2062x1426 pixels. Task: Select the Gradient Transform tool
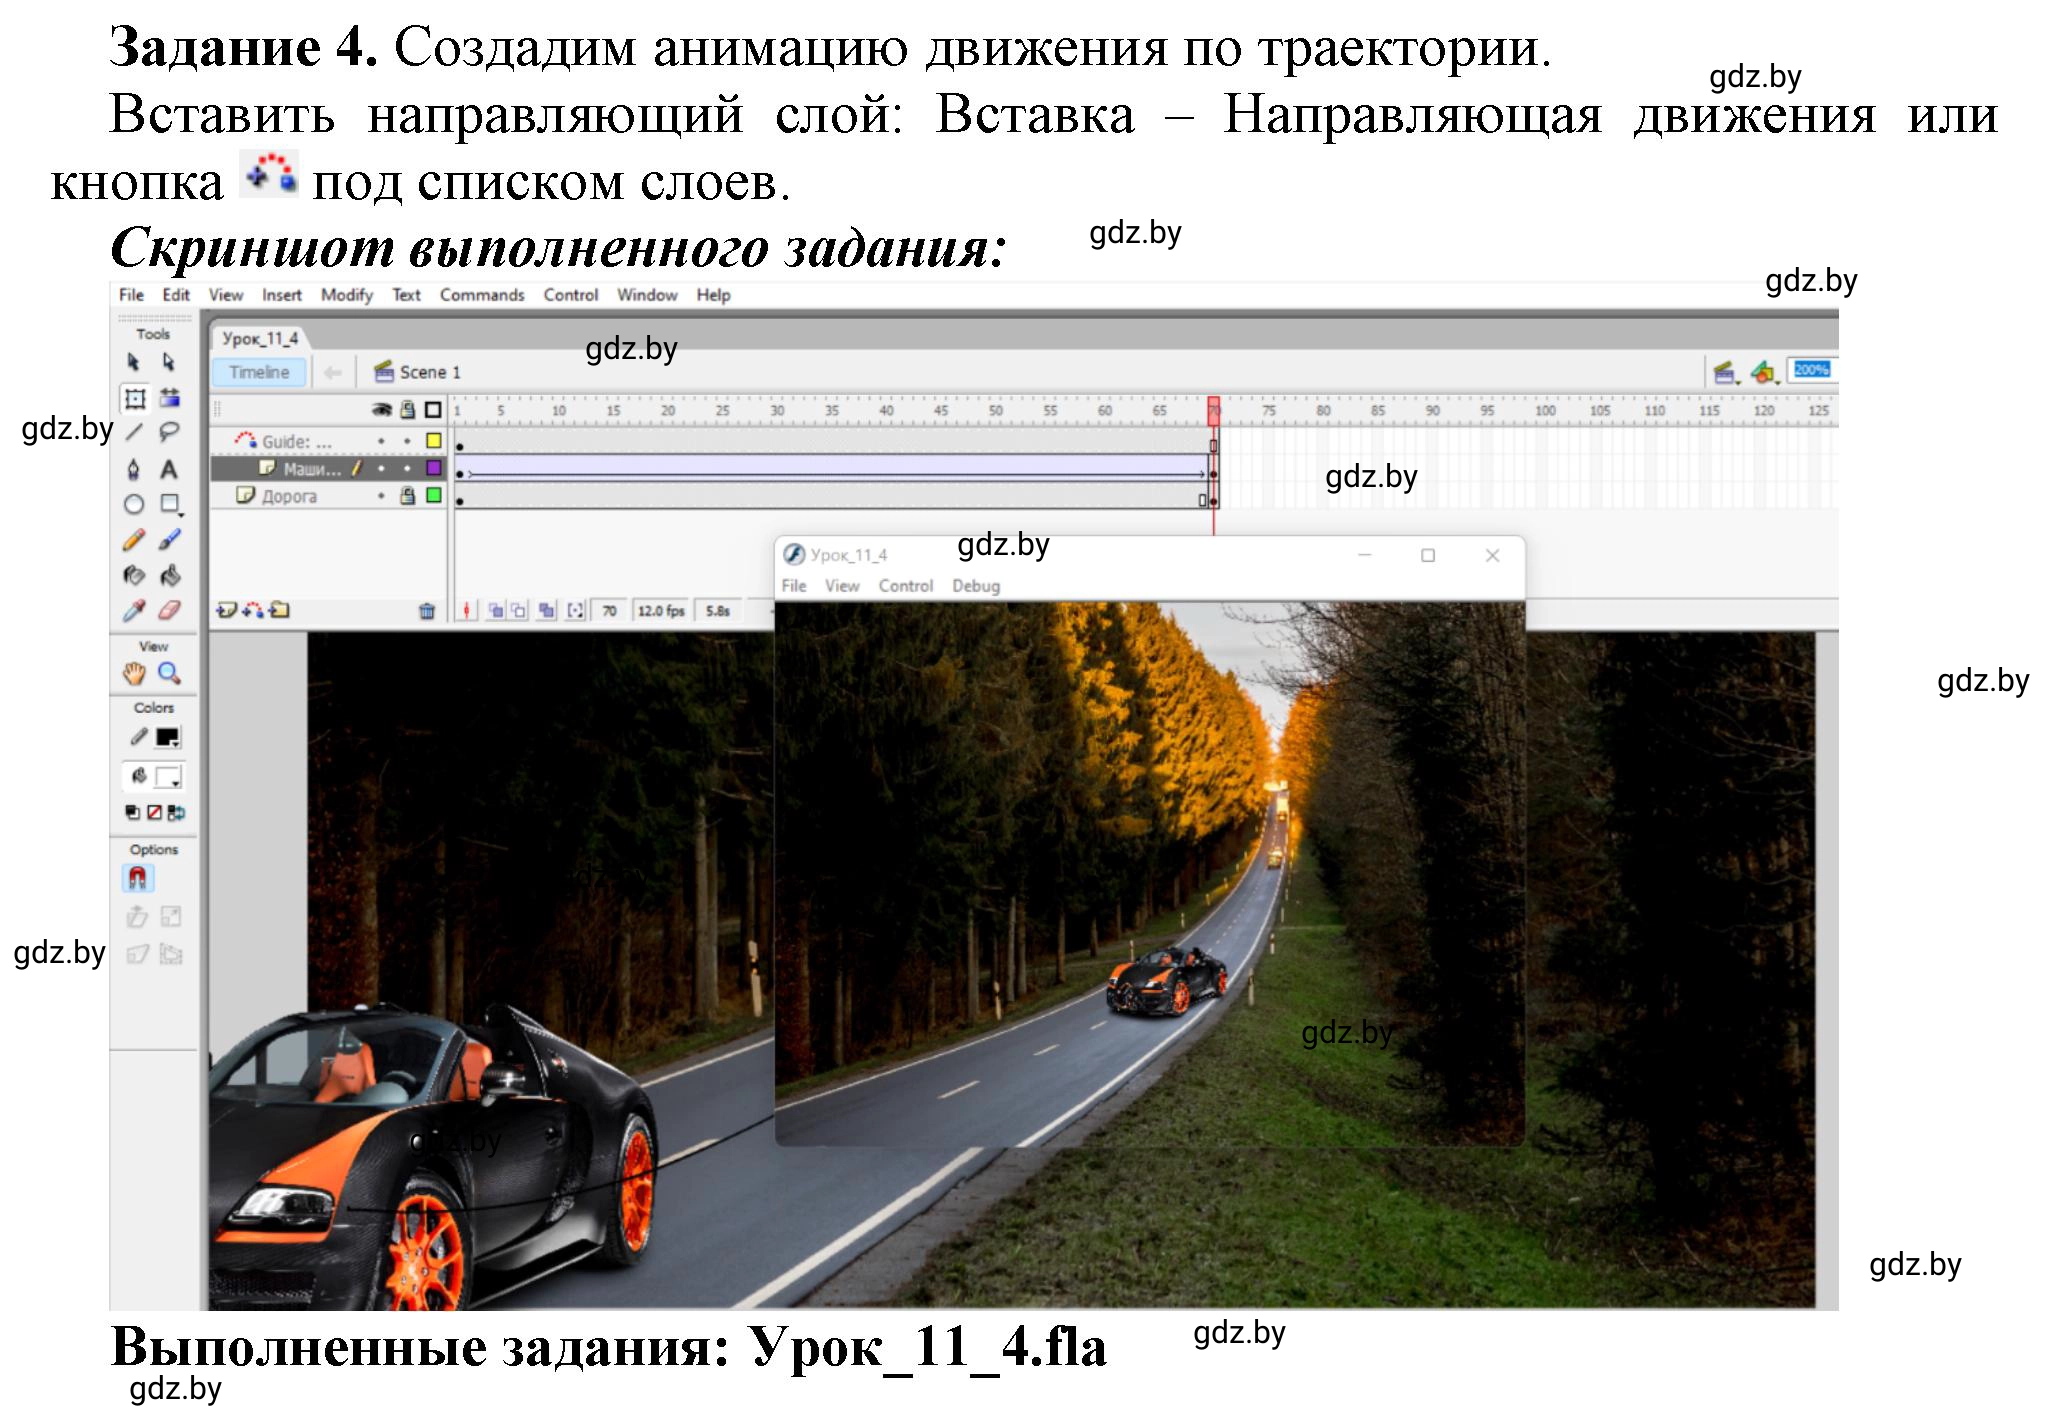click(170, 398)
